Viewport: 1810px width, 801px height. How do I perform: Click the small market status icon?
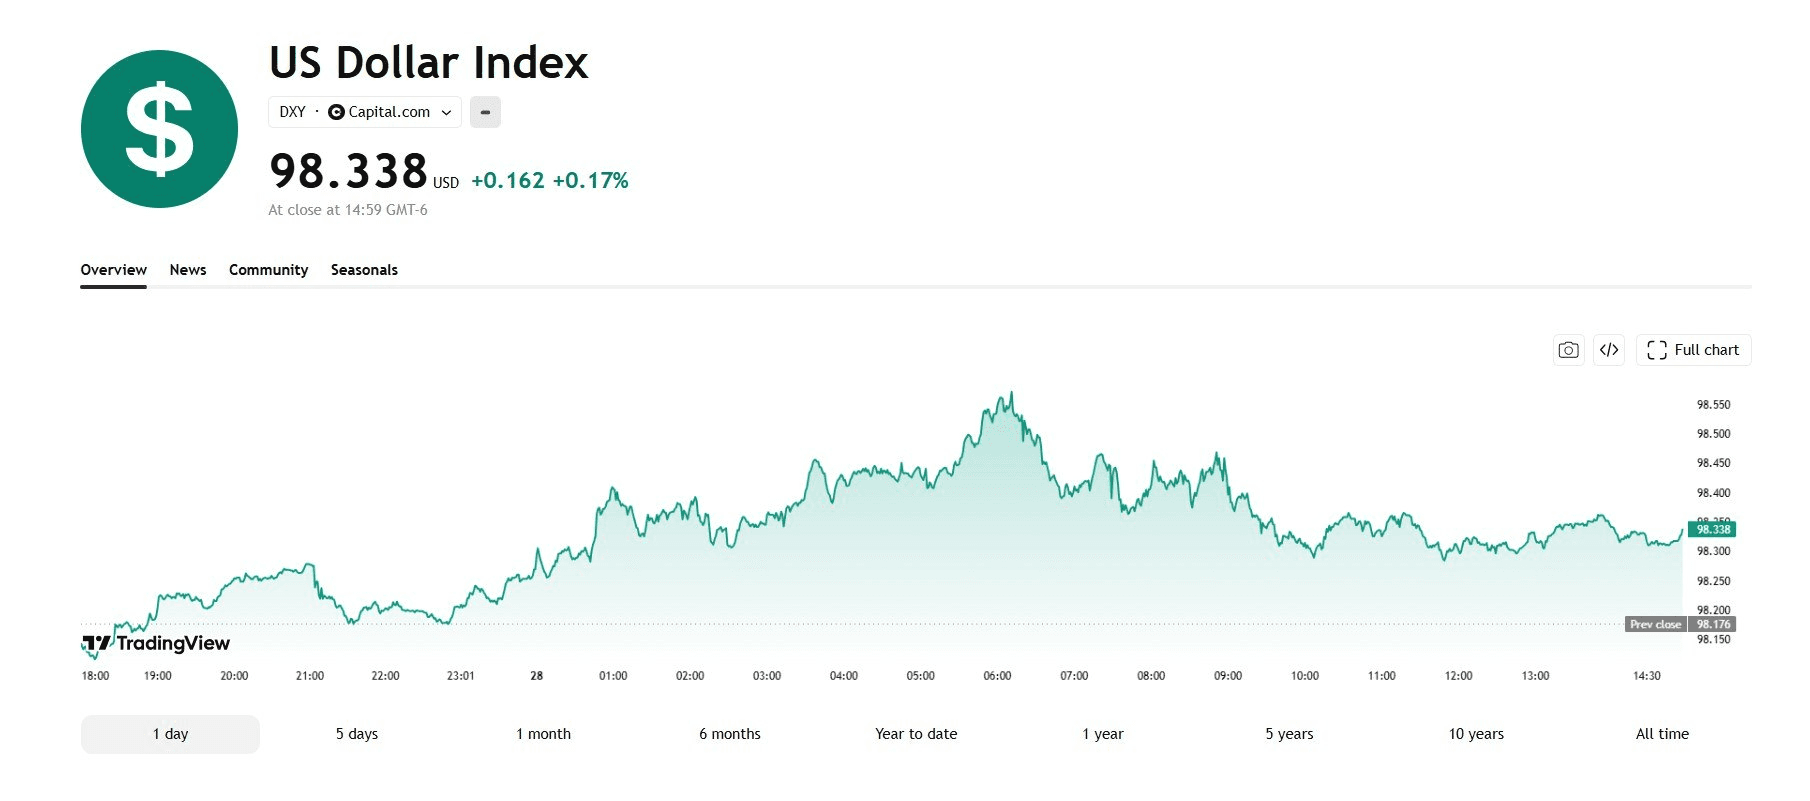click(x=485, y=112)
